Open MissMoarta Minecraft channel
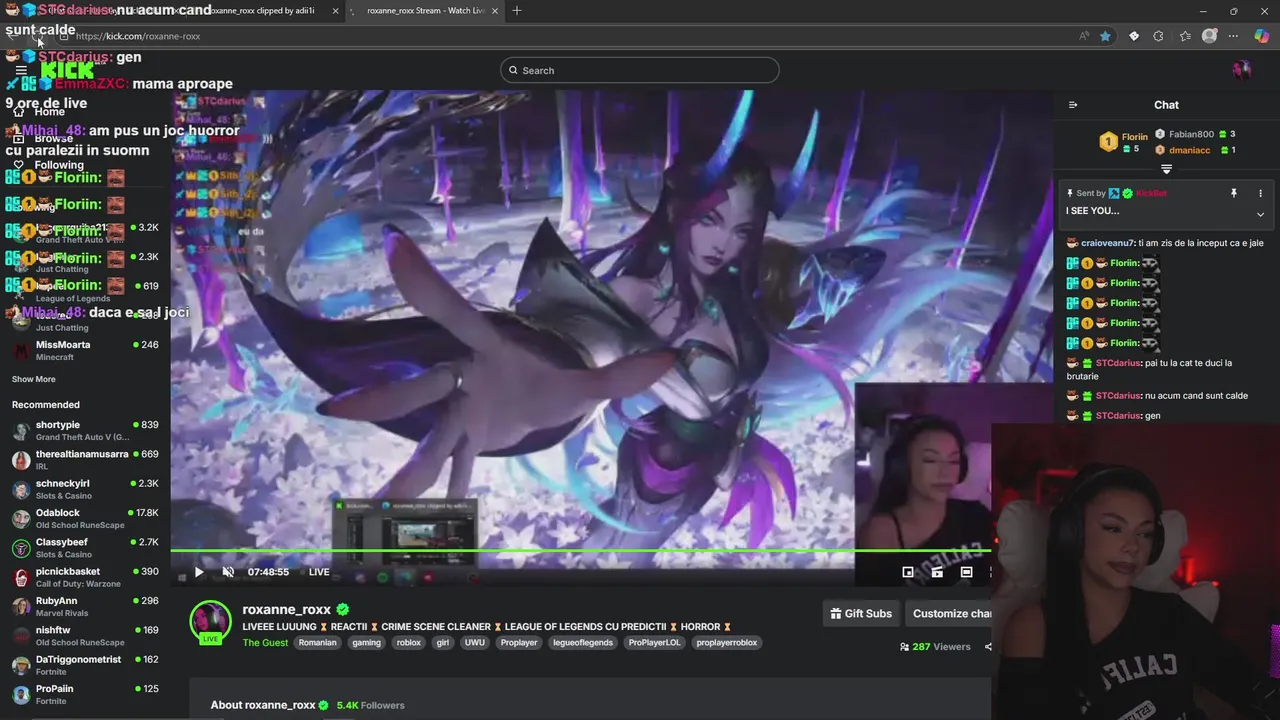1280x720 pixels. (85, 350)
